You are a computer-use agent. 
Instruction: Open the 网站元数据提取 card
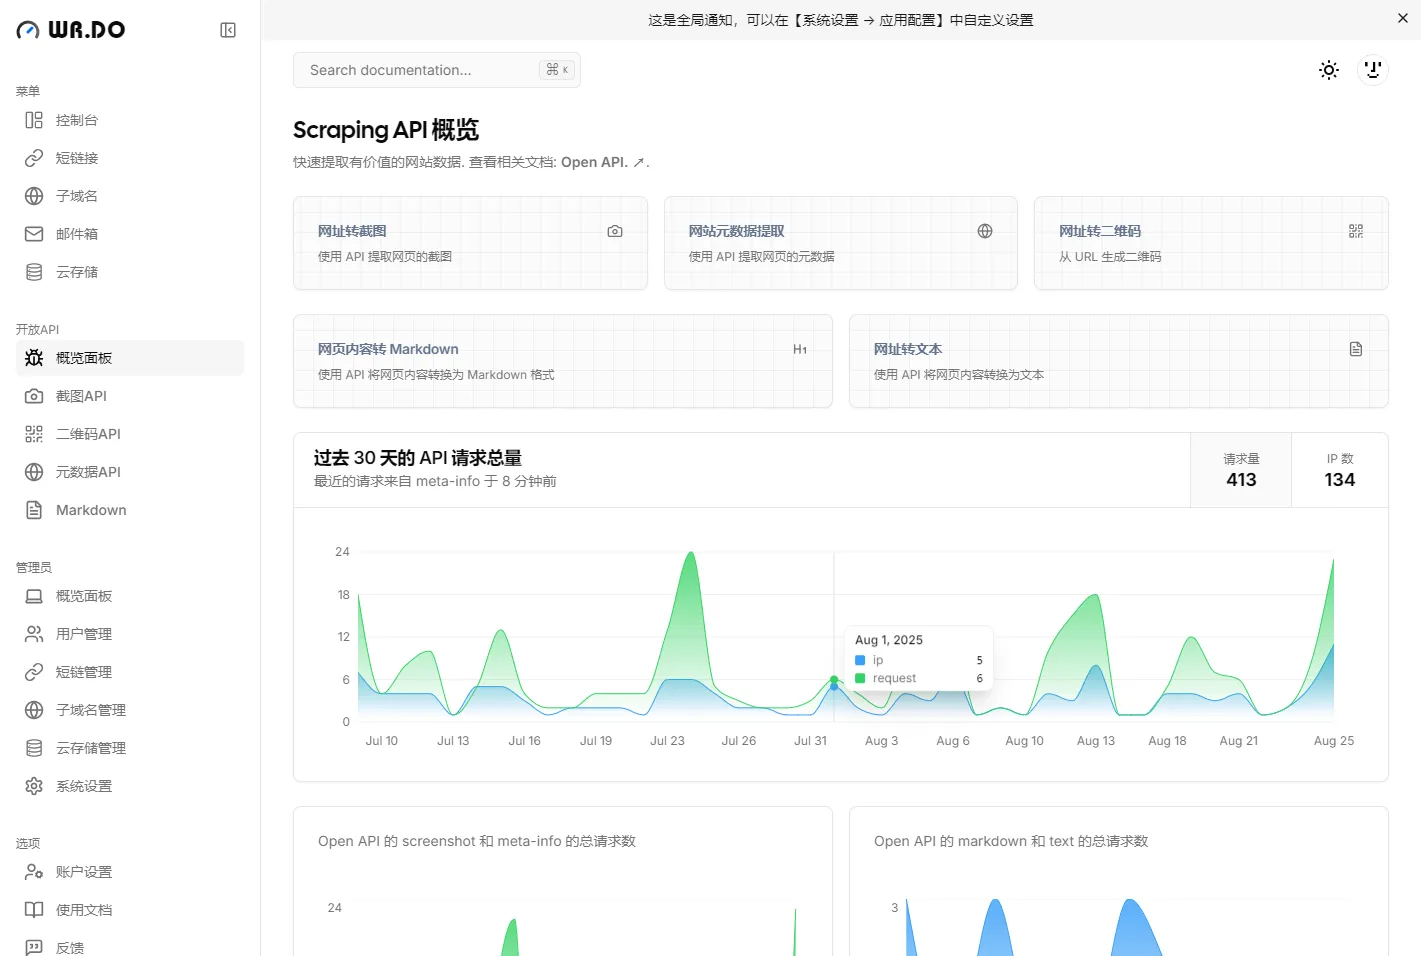tap(841, 243)
